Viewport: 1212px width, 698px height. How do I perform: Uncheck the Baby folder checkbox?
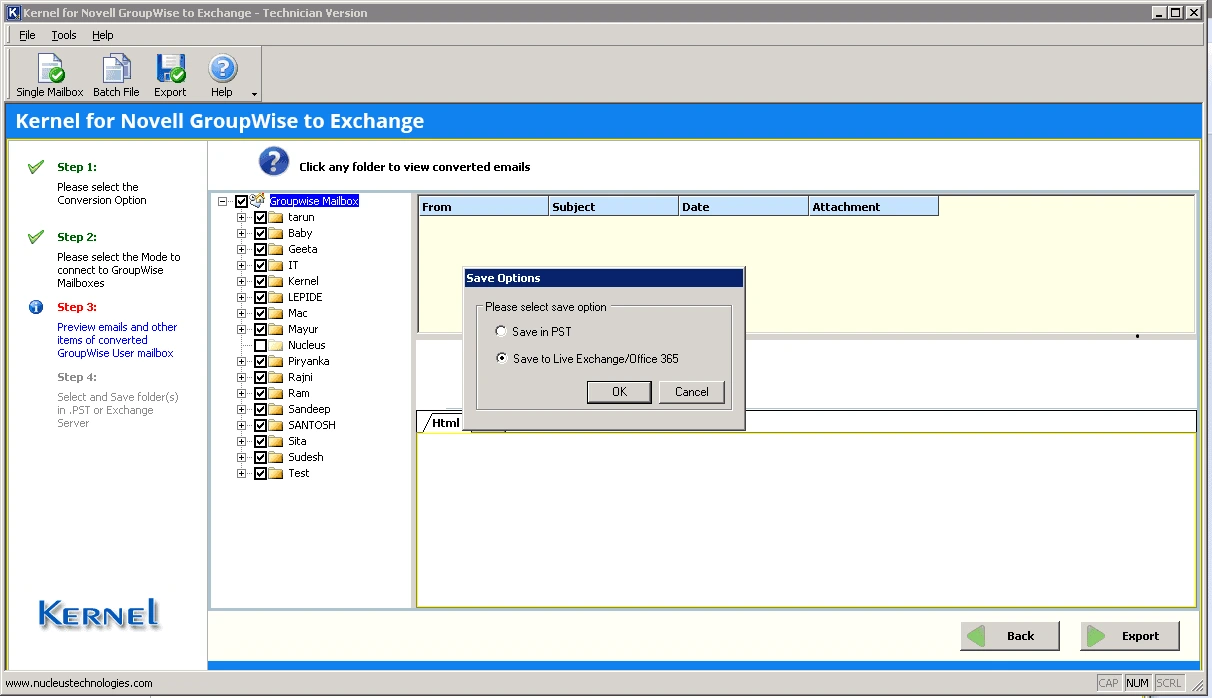260,233
